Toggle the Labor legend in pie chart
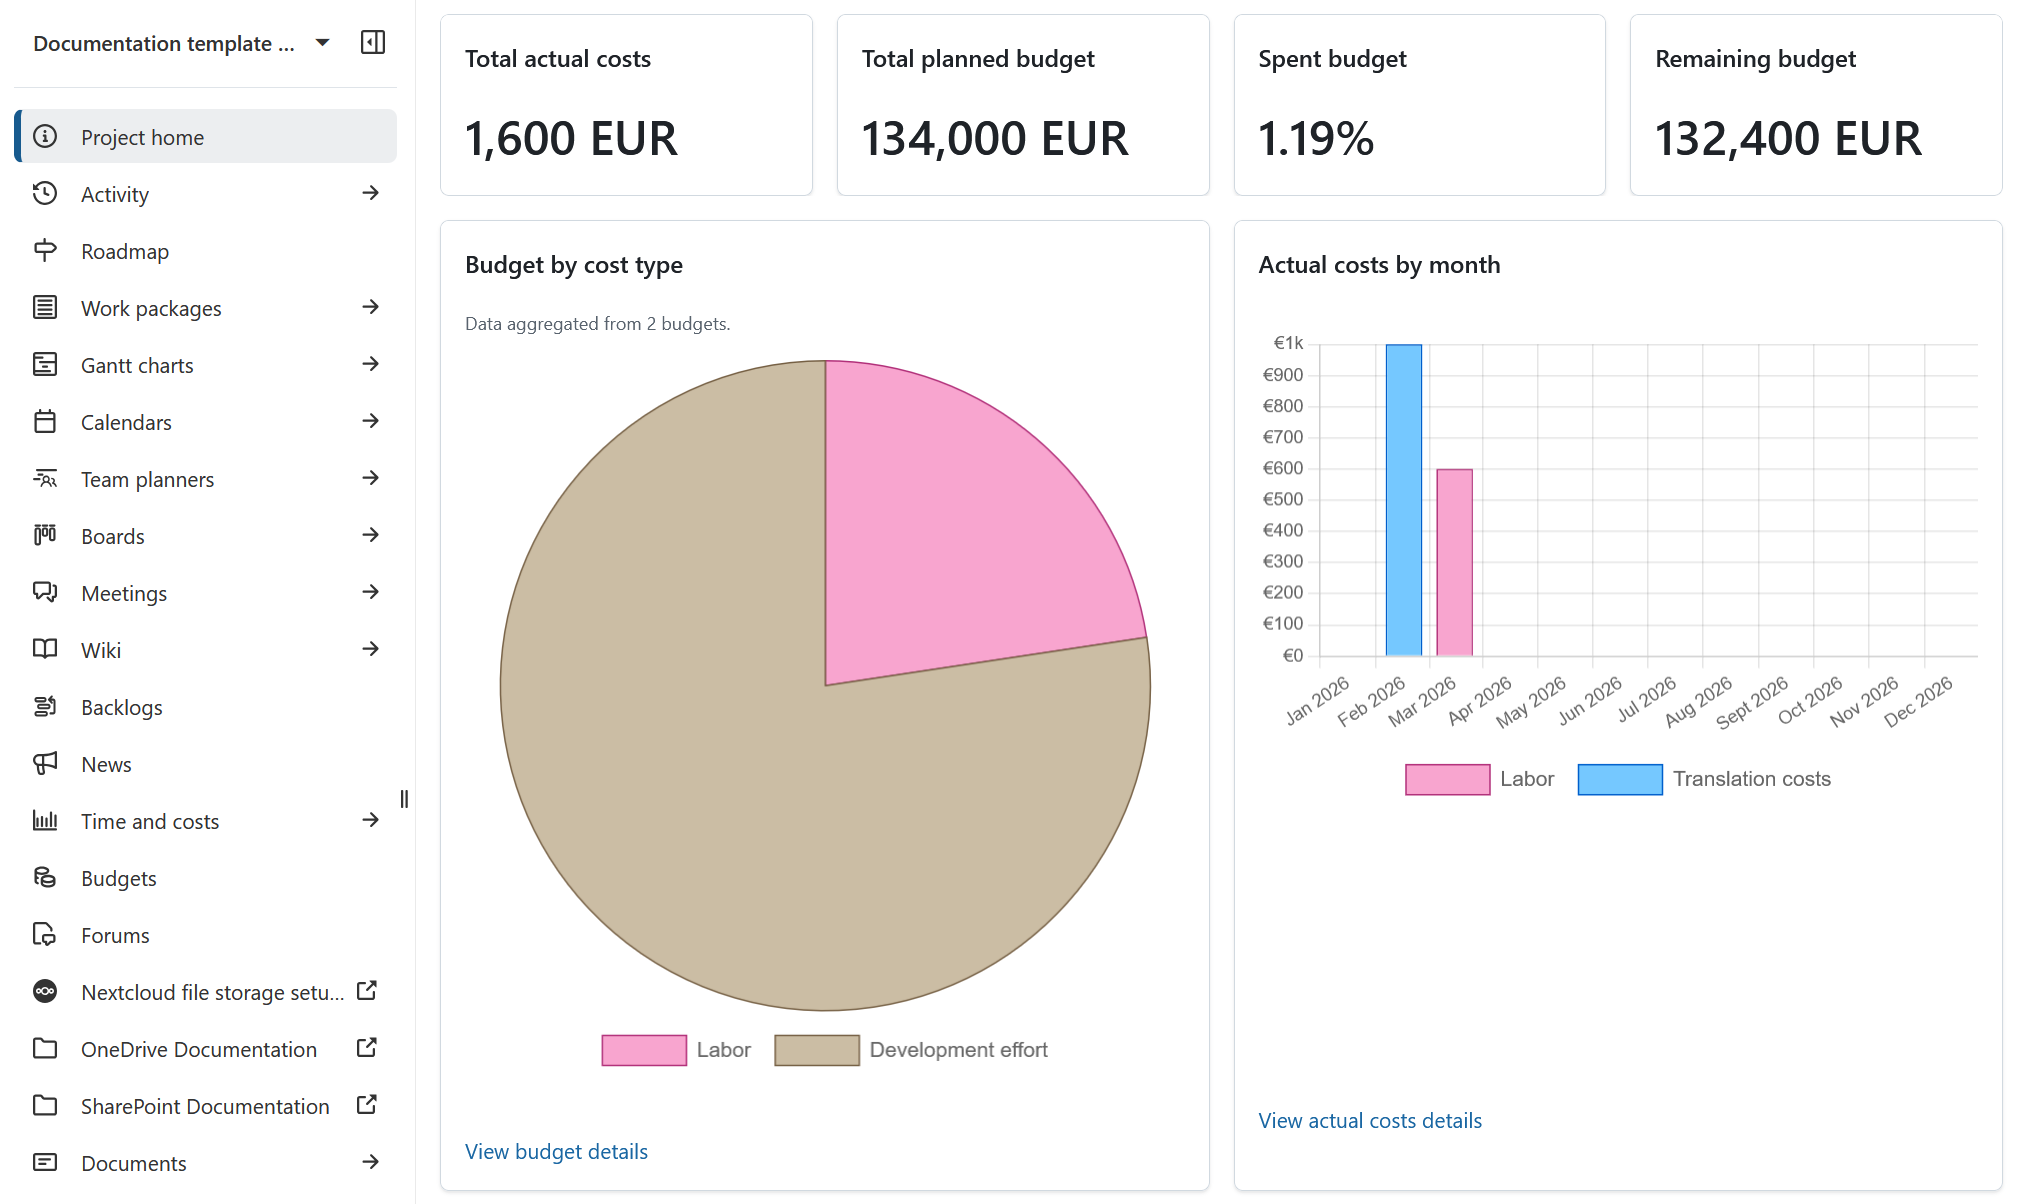The height and width of the screenshot is (1204, 2026). pos(643,1049)
